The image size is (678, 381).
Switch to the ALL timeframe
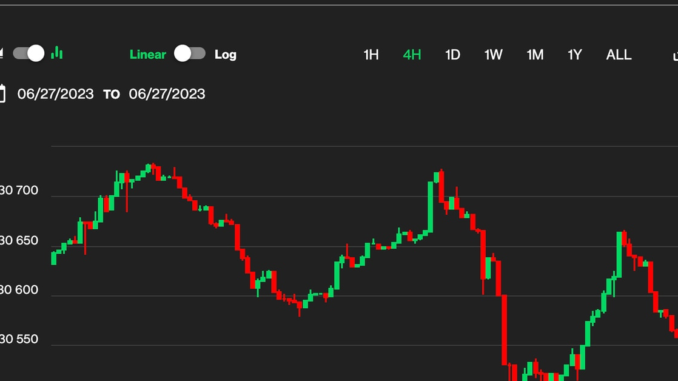click(618, 55)
